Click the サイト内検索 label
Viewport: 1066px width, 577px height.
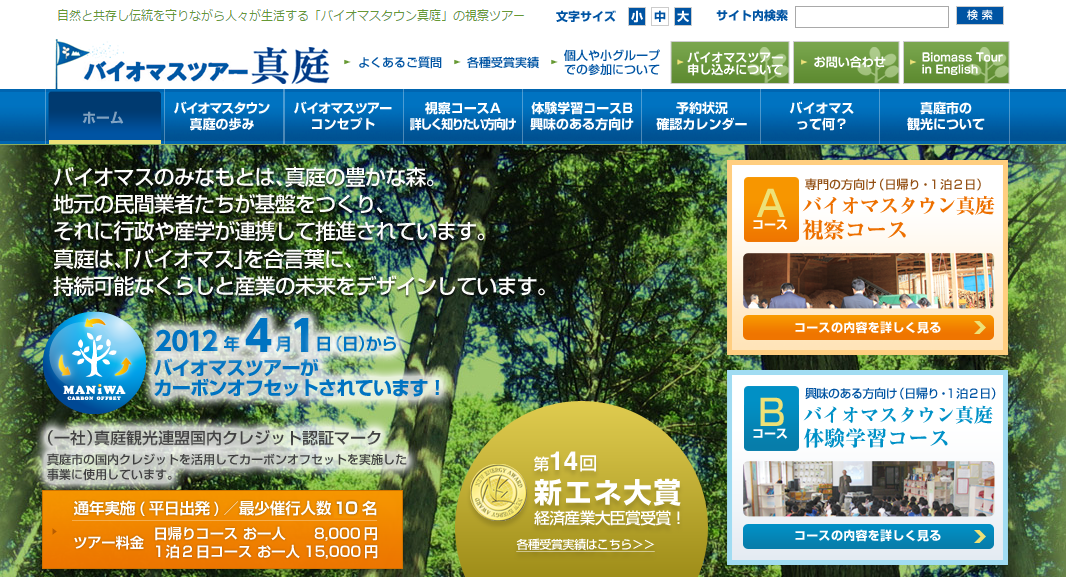coord(752,16)
